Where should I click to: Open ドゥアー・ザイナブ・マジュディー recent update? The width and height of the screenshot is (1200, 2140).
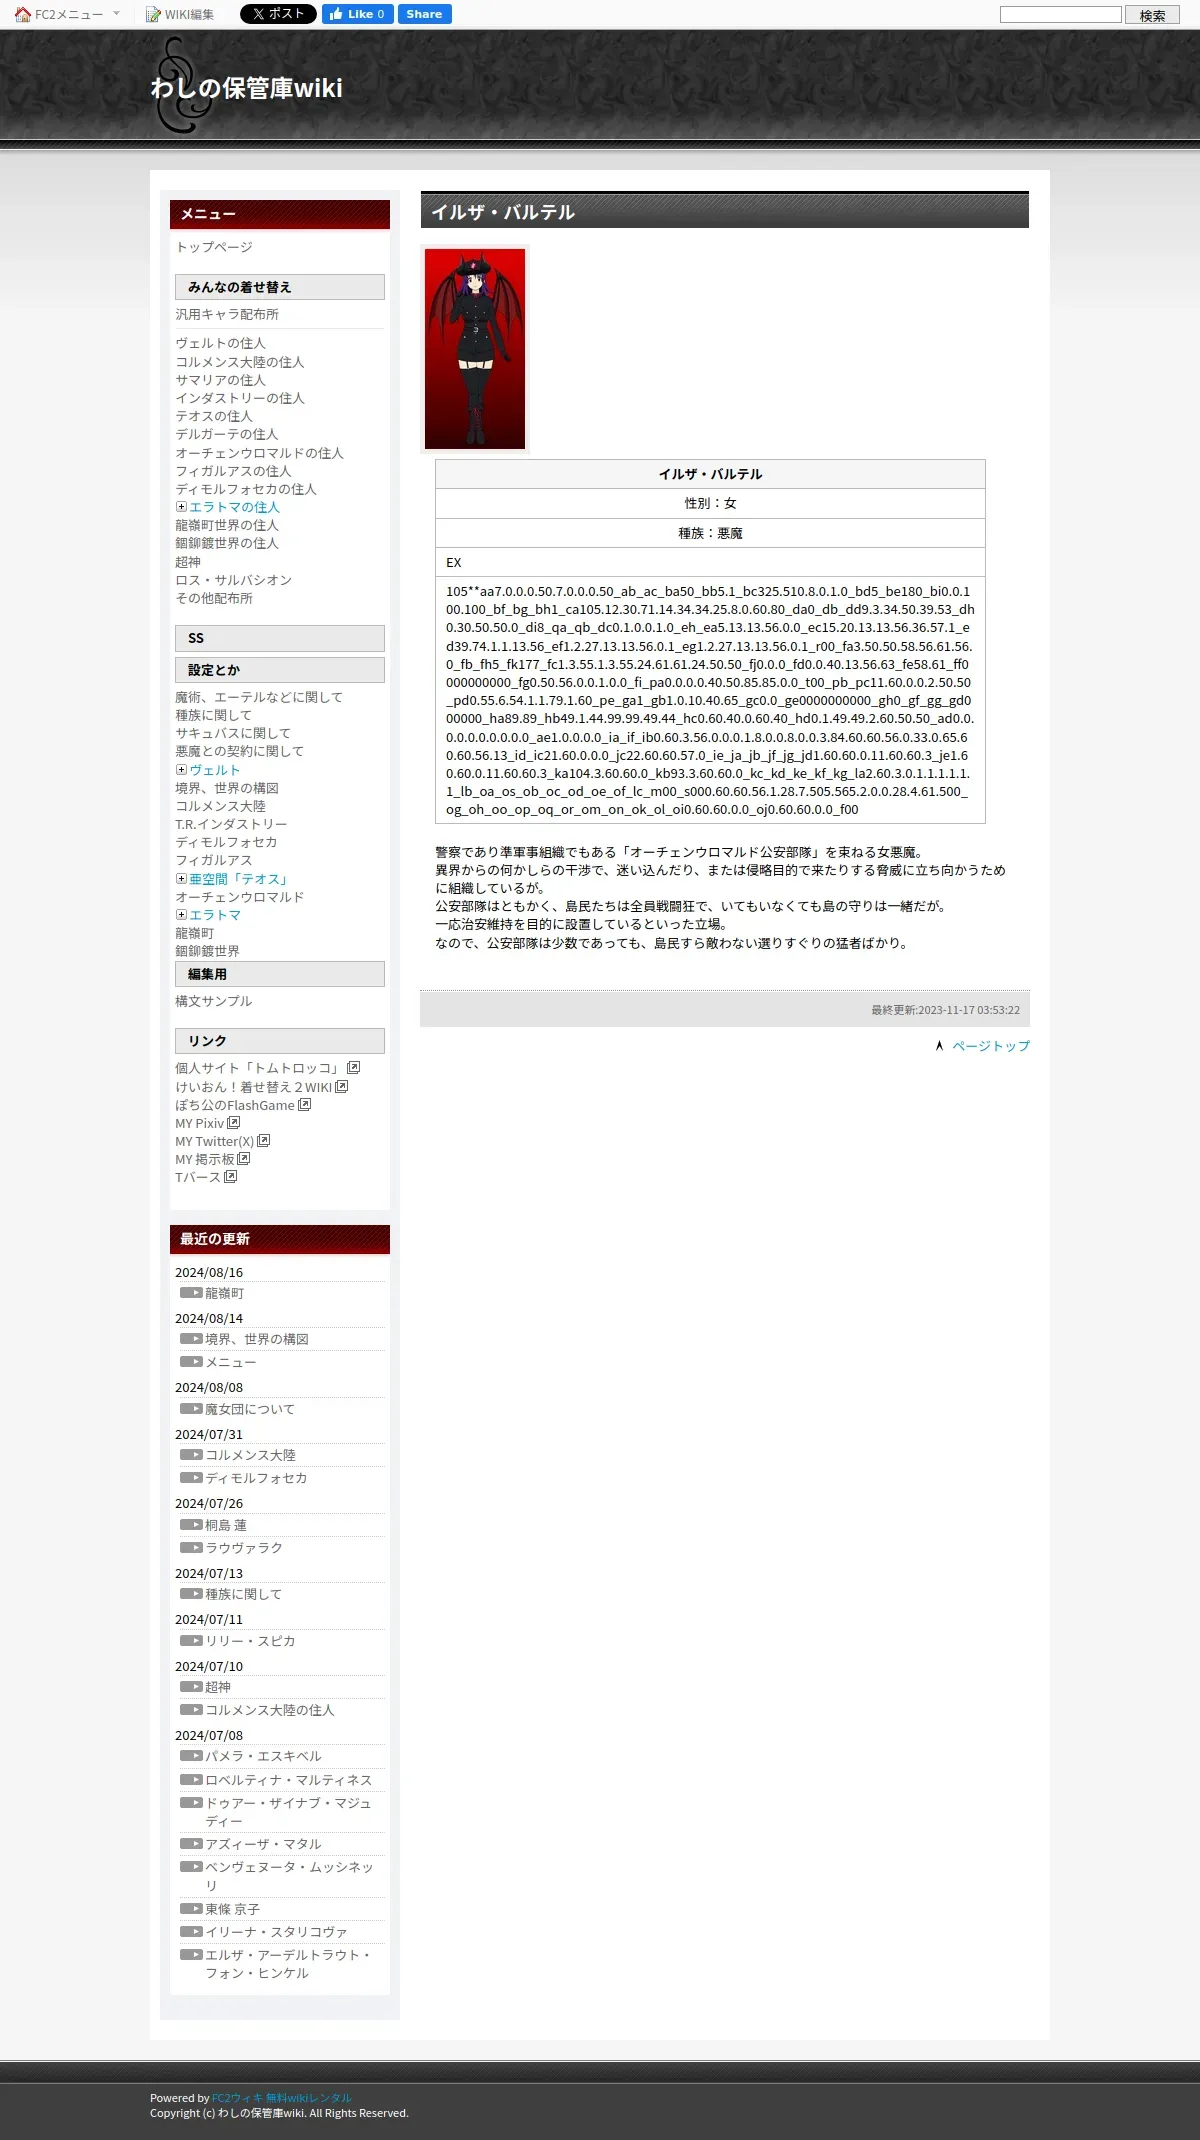(288, 1812)
